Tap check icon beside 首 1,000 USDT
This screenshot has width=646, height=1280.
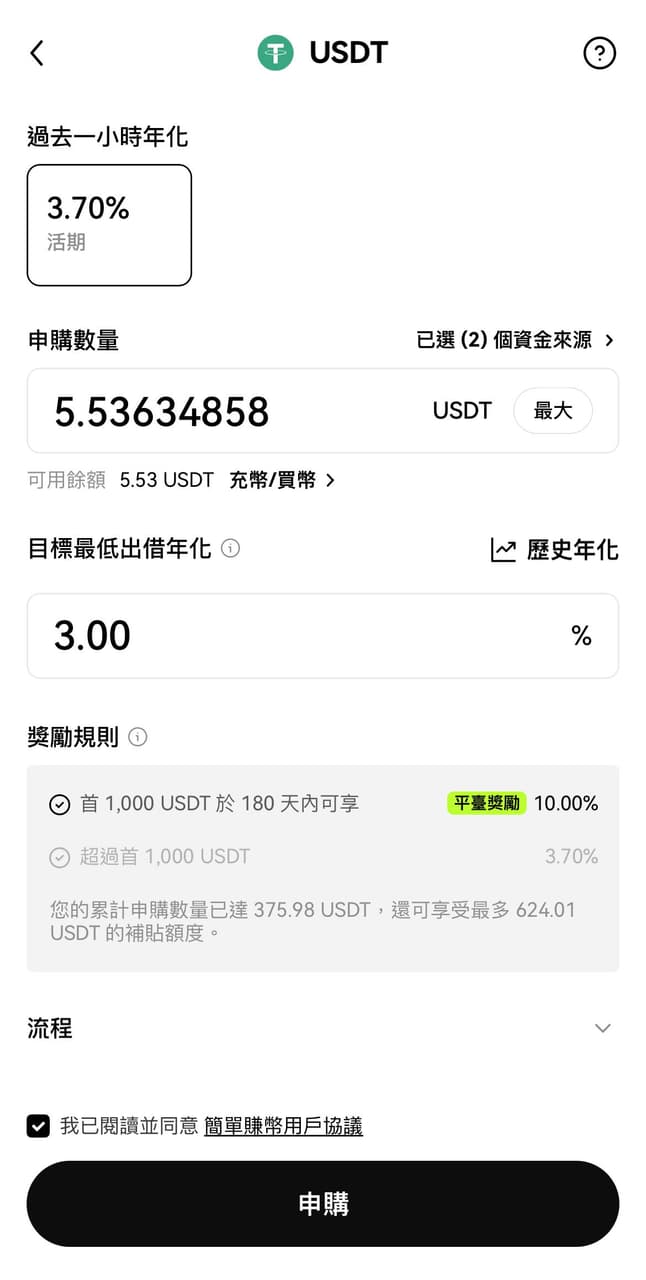tap(60, 804)
